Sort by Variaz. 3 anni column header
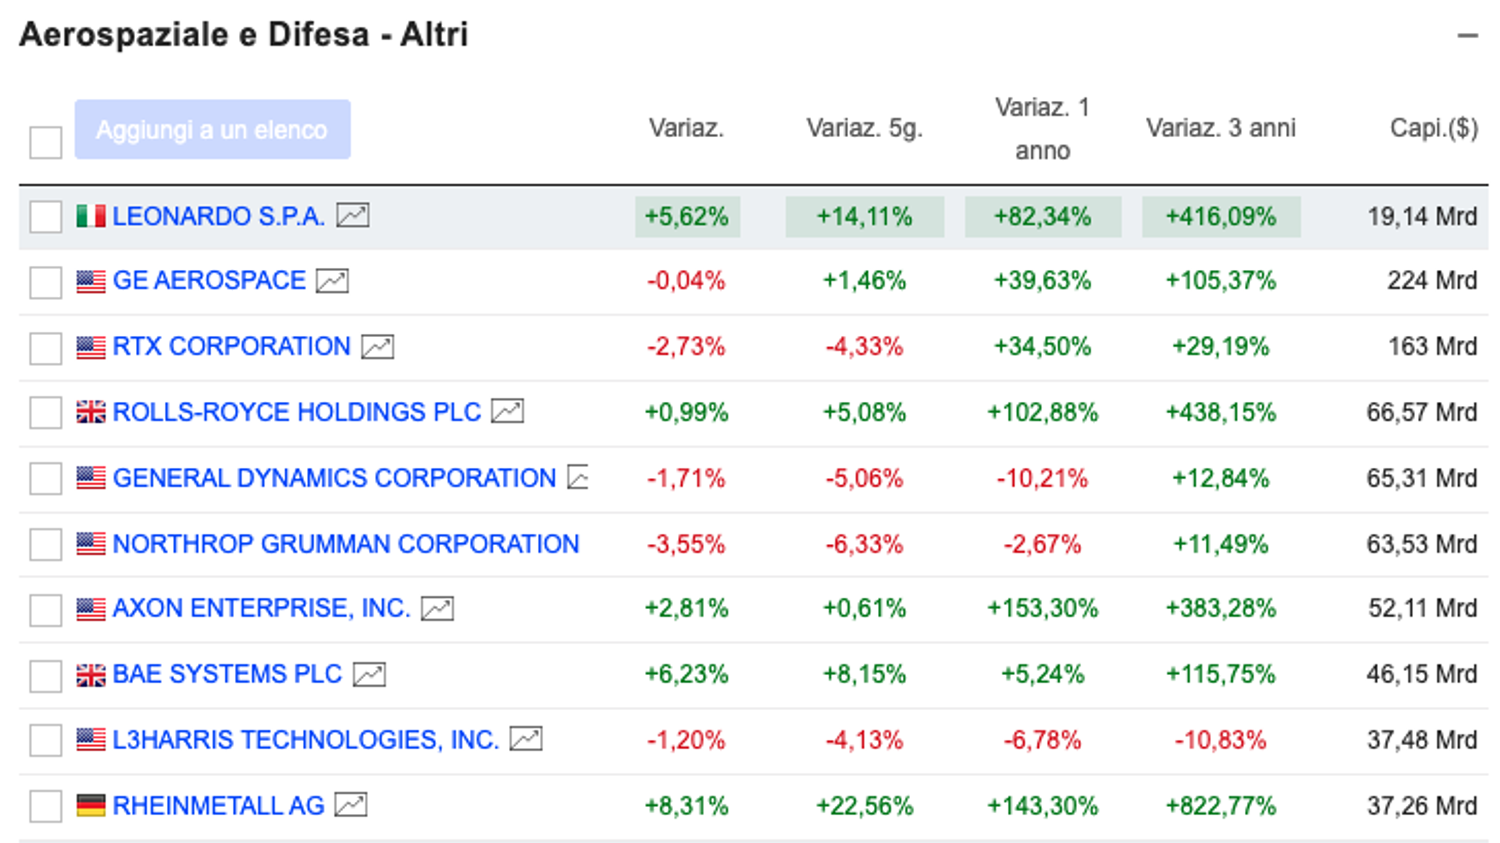The image size is (1500, 843). [1220, 128]
